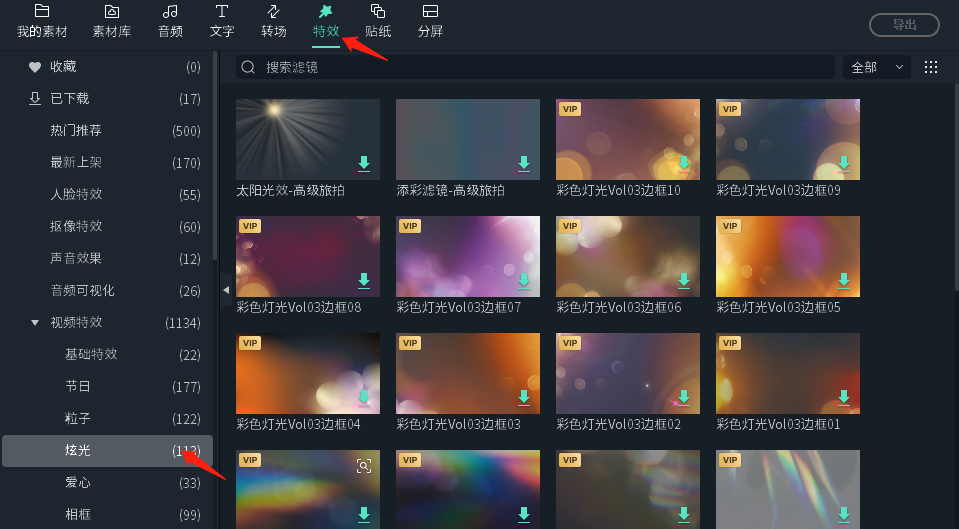Select the highlighted 炫光 subcategory
This screenshot has width=959, height=529.
[107, 451]
